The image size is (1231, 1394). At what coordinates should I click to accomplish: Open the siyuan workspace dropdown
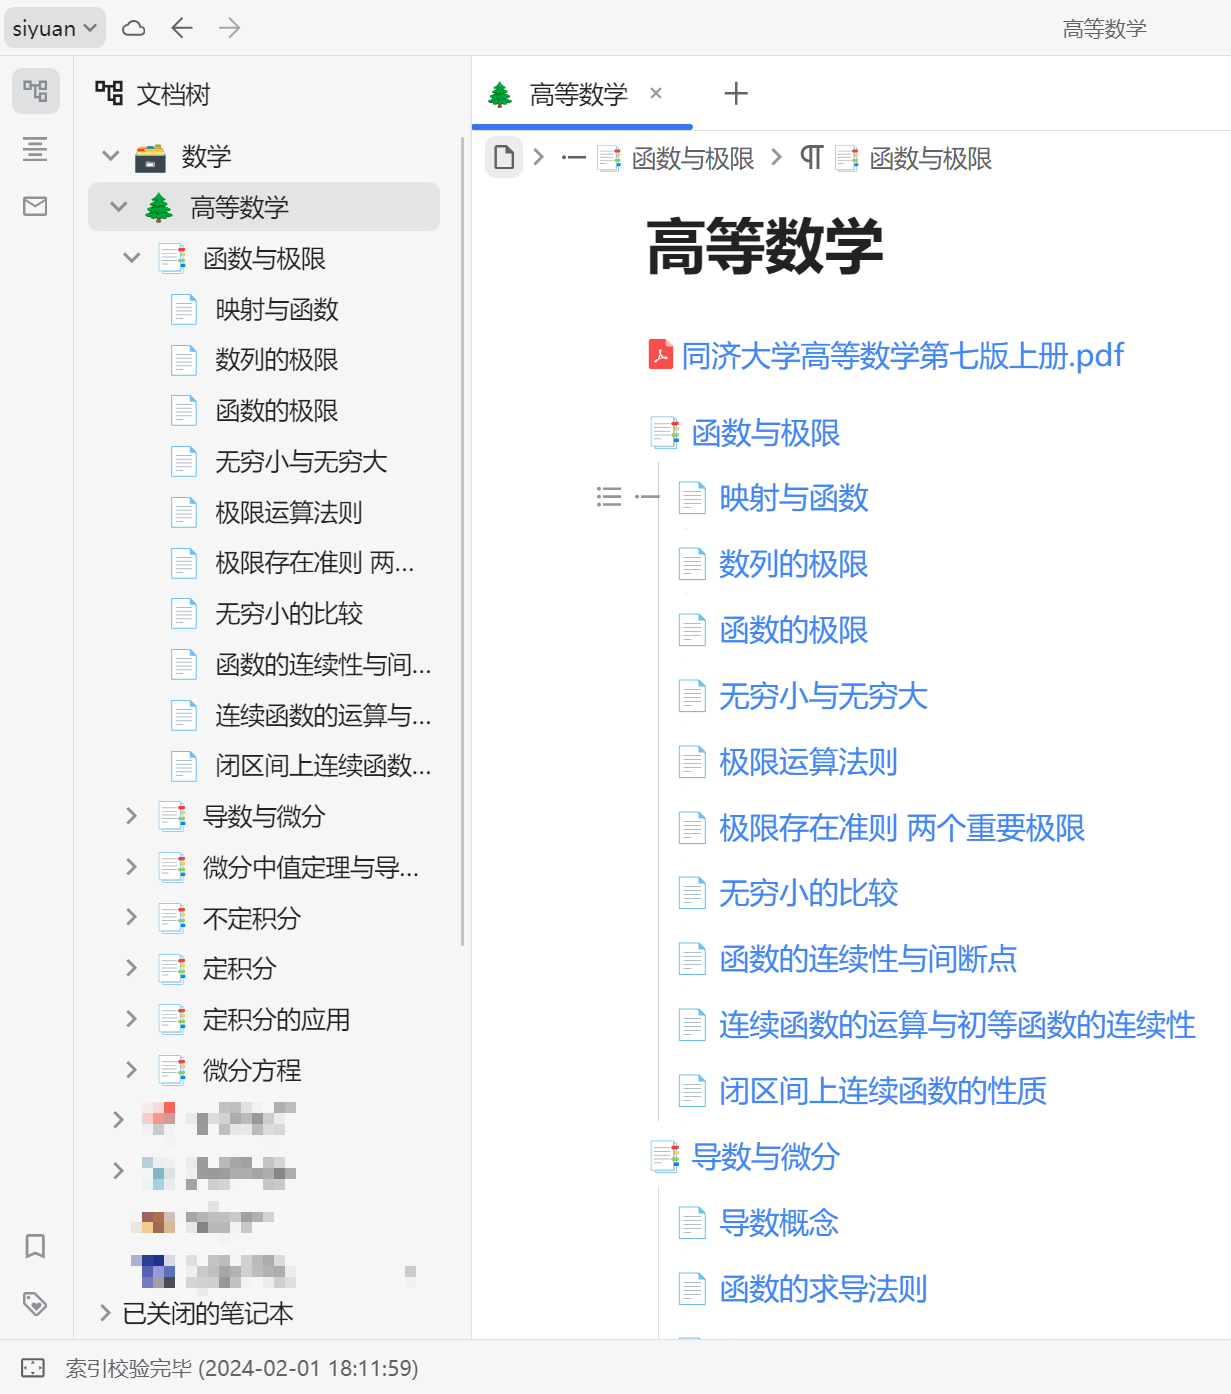tap(55, 28)
